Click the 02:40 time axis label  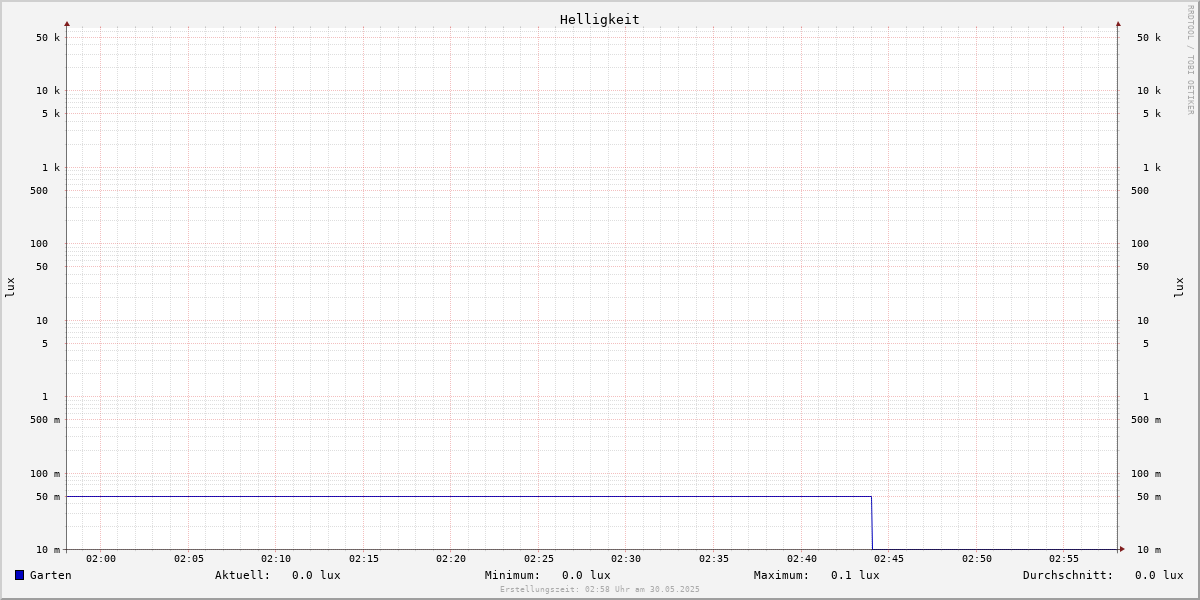pos(802,559)
